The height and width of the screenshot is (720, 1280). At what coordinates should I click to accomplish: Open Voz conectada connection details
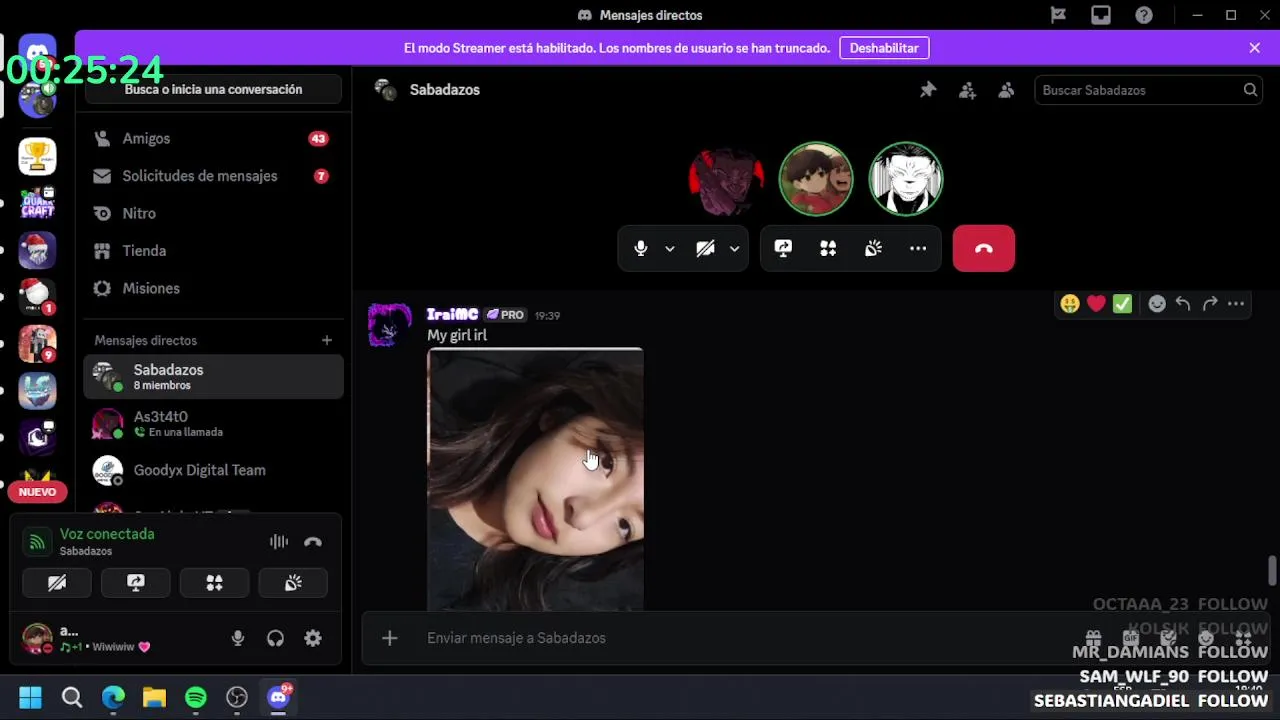click(x=107, y=534)
